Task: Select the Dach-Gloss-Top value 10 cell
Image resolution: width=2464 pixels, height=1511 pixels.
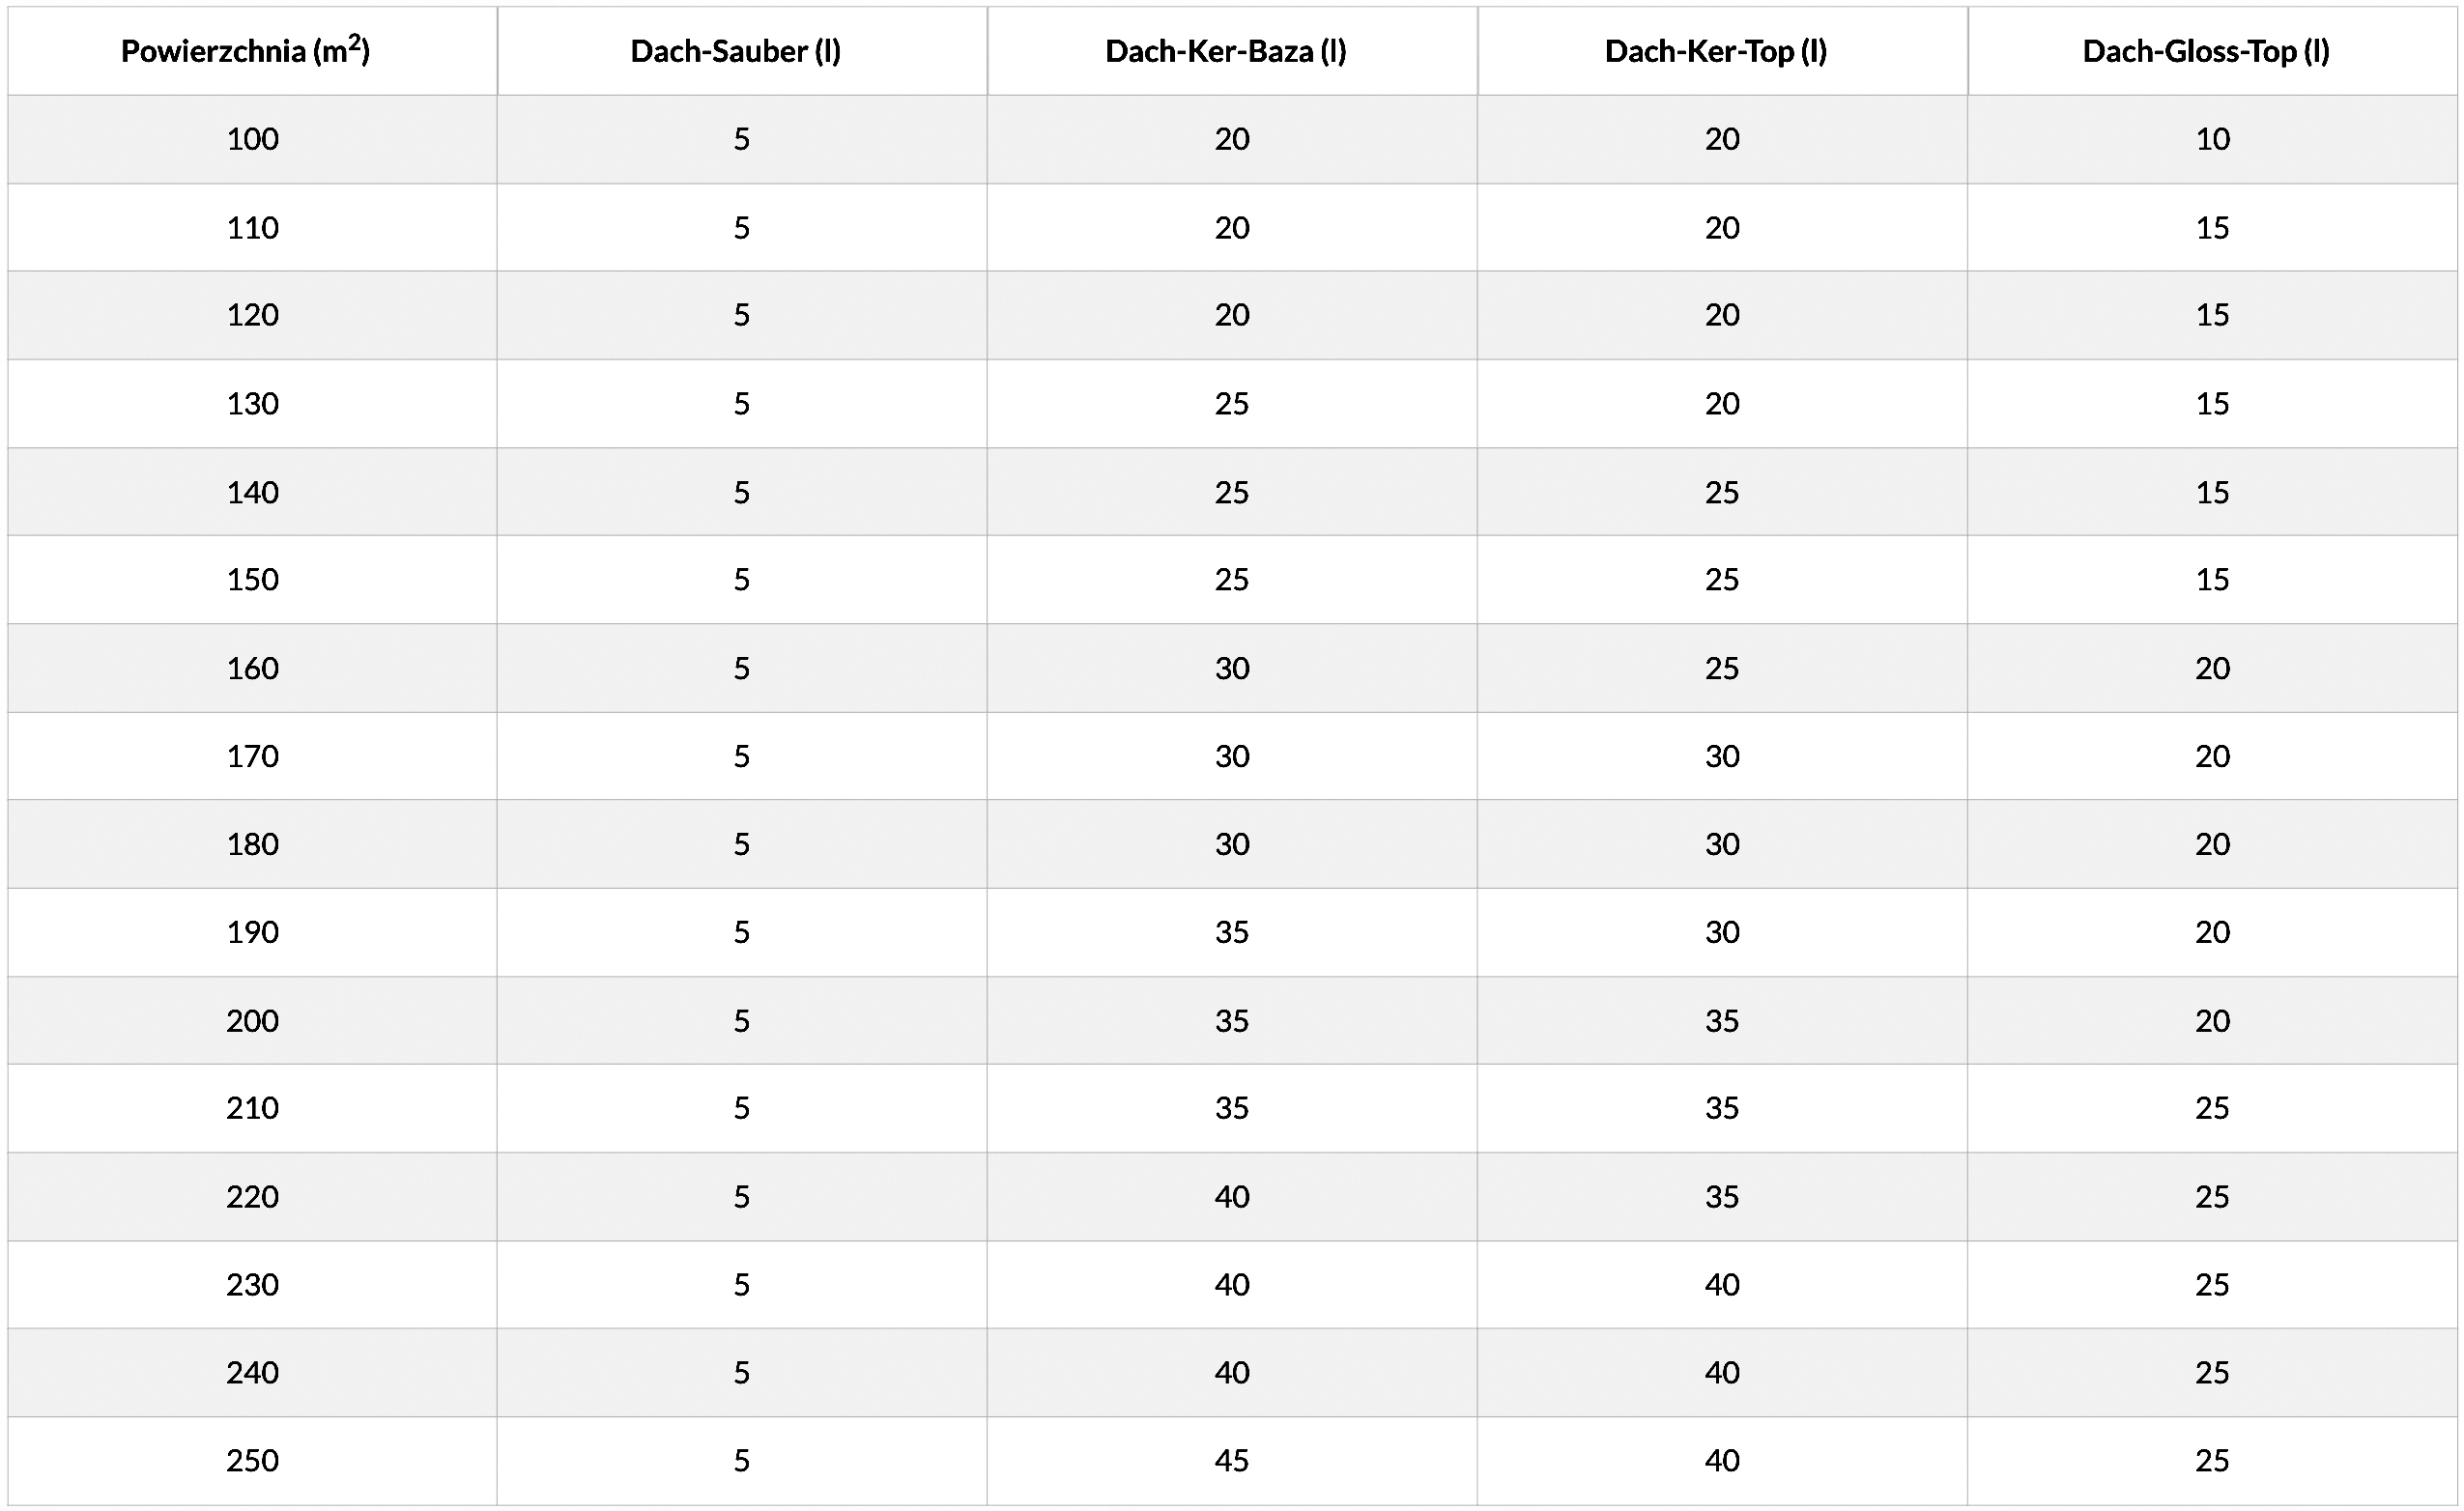Action: (x=2212, y=139)
